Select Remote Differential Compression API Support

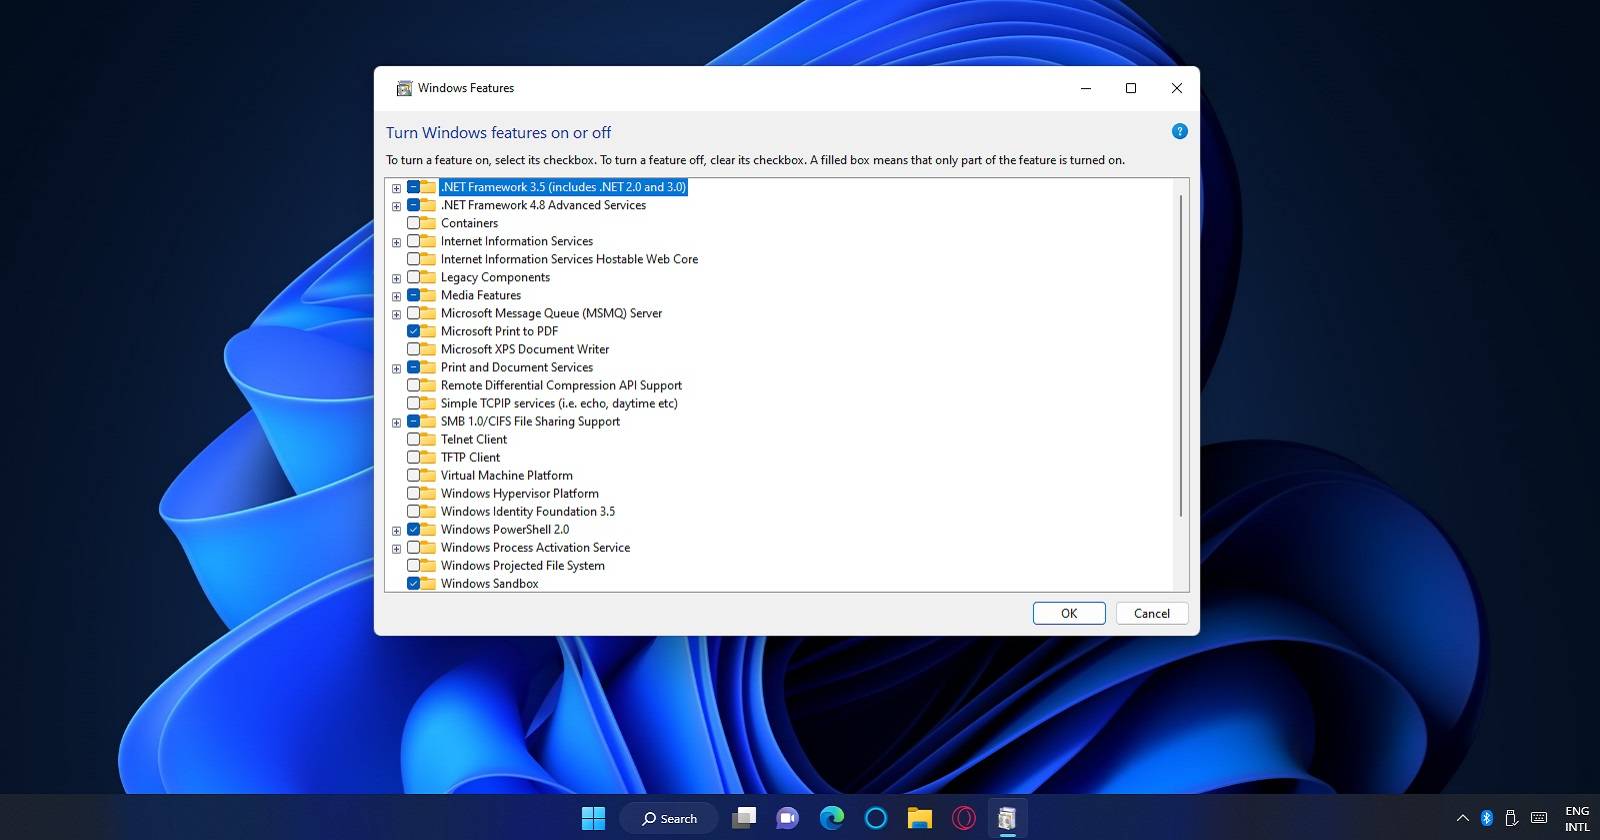click(x=561, y=385)
